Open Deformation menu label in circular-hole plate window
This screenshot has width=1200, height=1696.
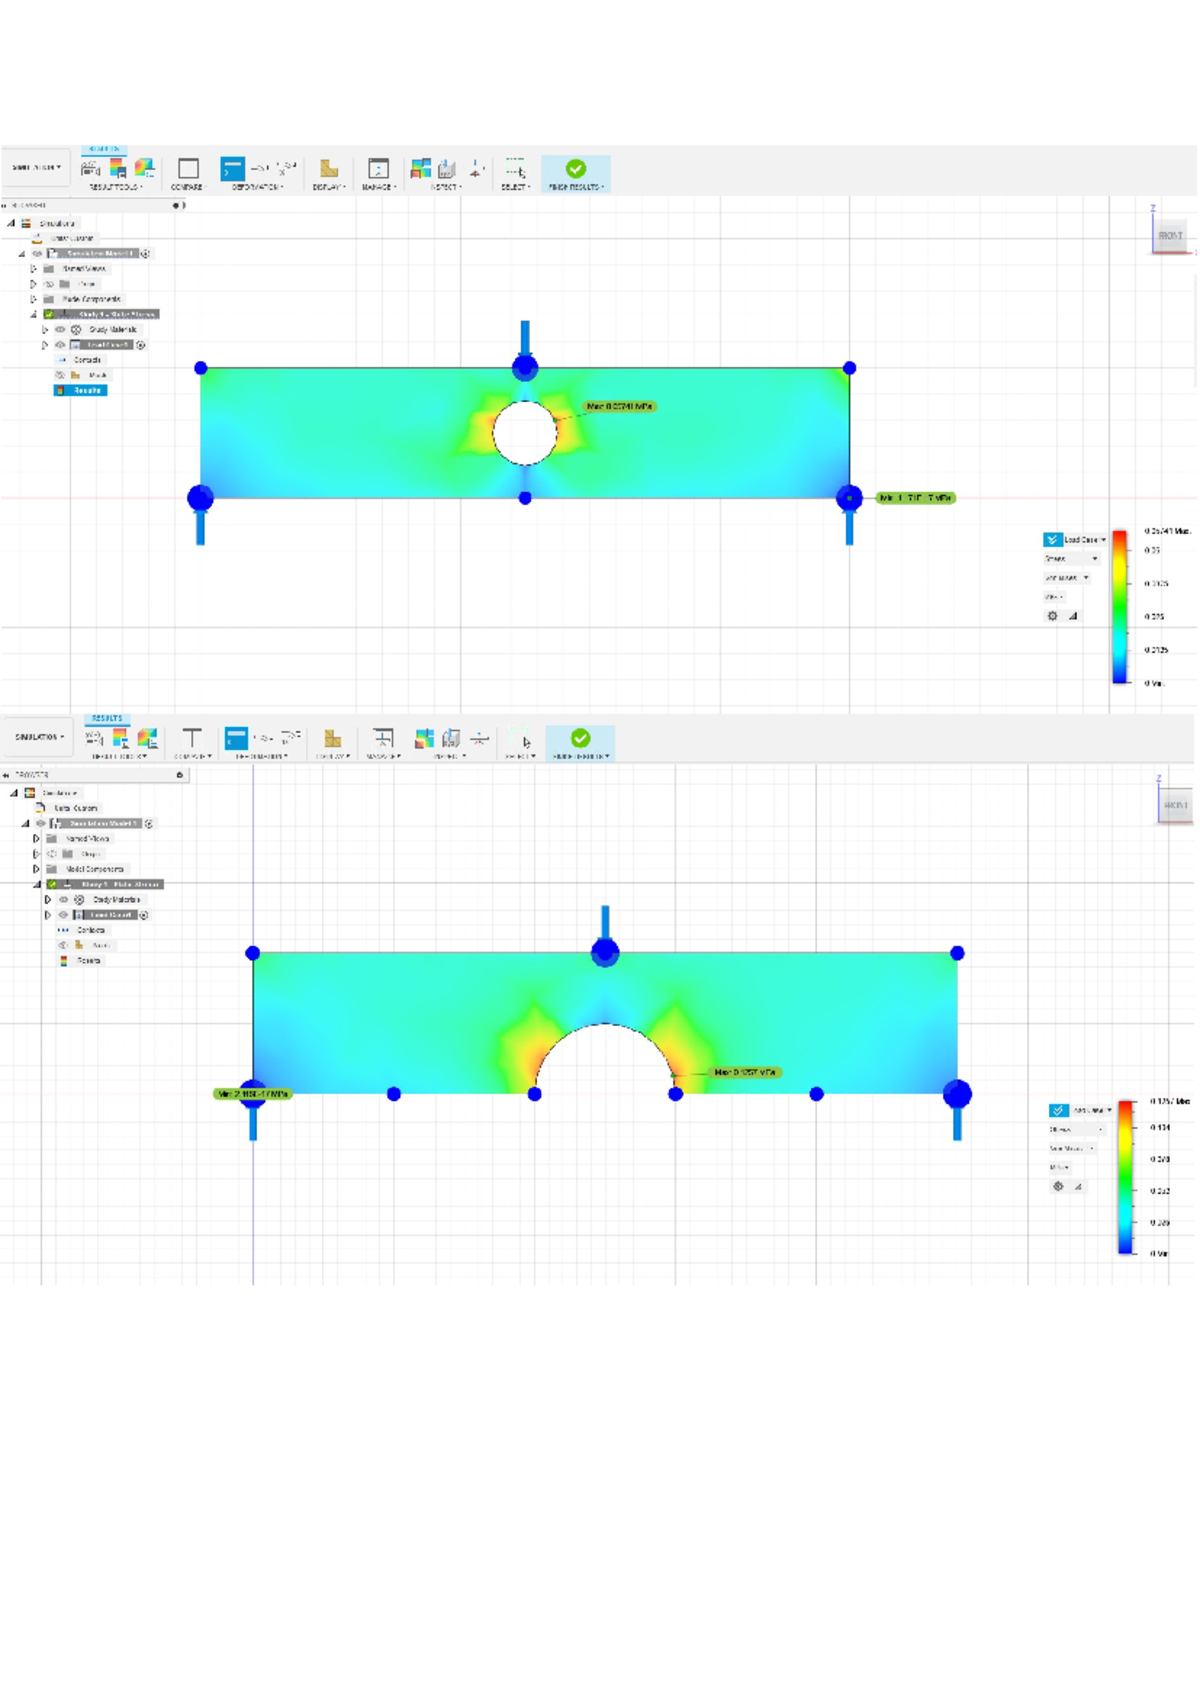(x=257, y=187)
